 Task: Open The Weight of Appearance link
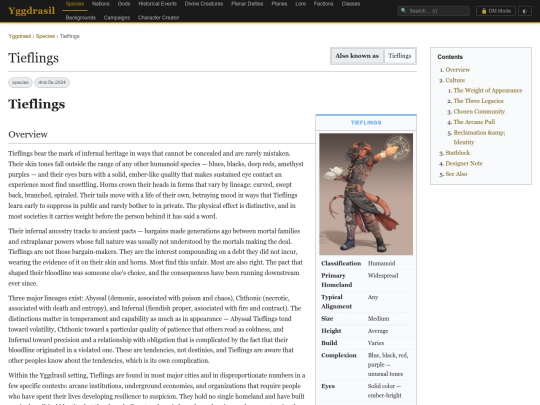coord(488,91)
